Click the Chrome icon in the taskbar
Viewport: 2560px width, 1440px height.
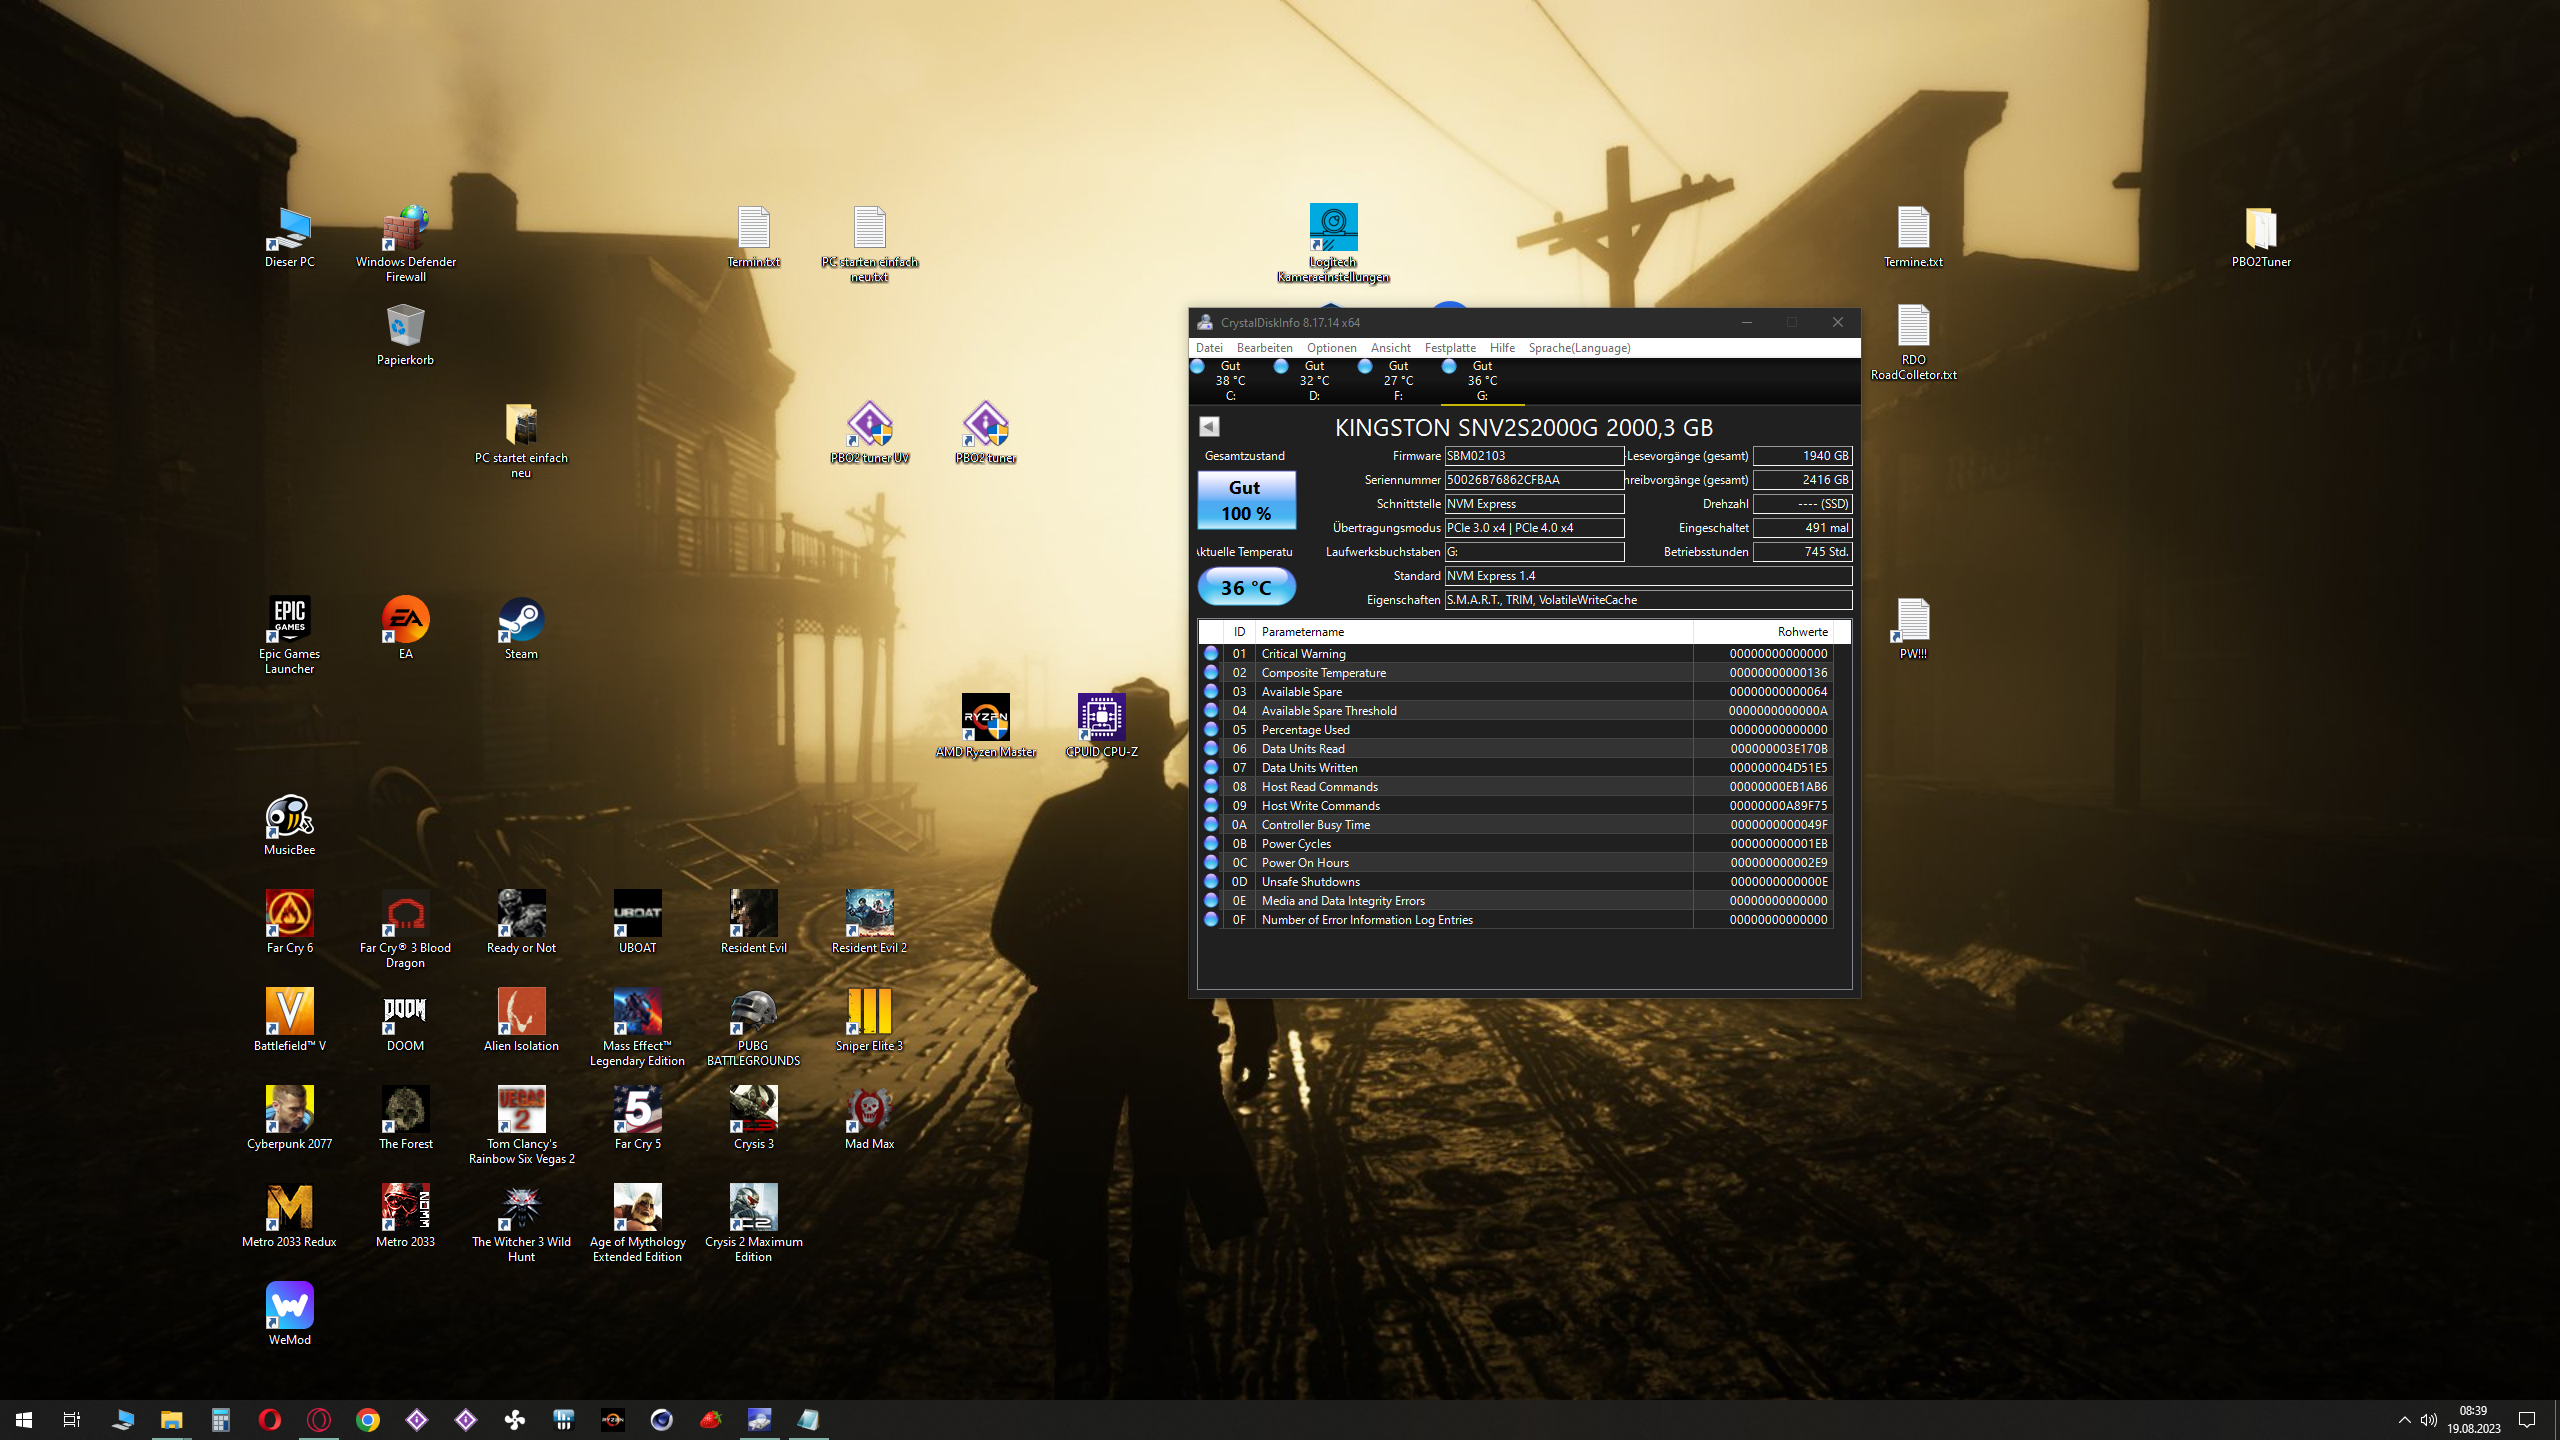click(x=368, y=1419)
